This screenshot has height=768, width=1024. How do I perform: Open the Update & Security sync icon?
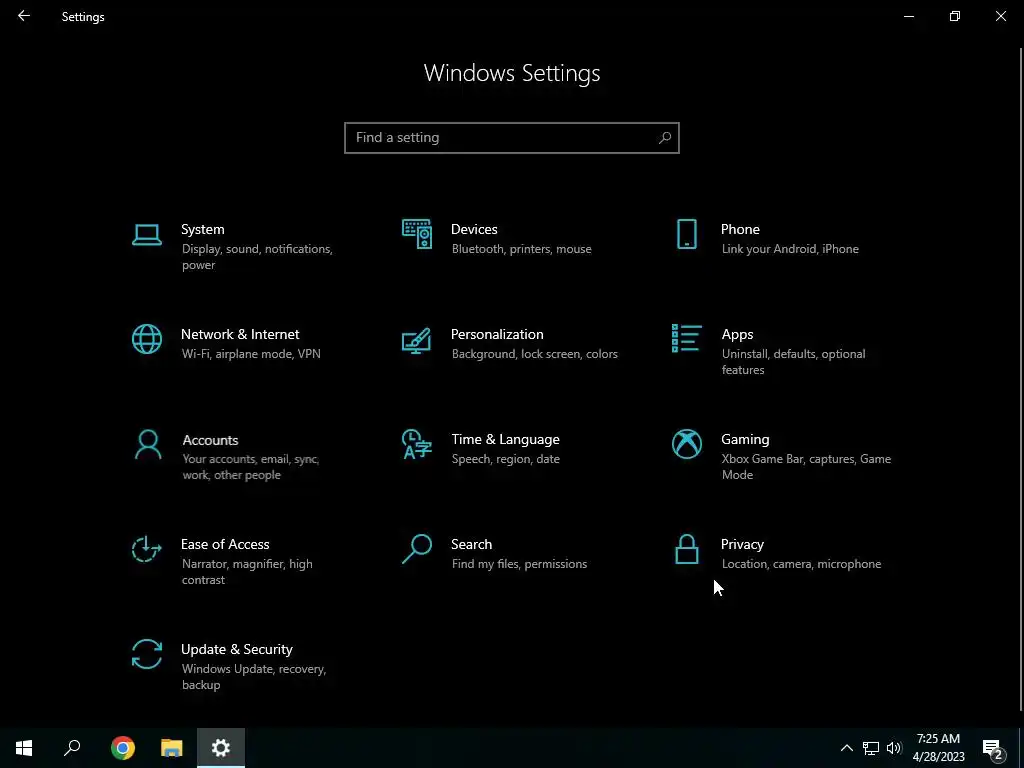[146, 654]
